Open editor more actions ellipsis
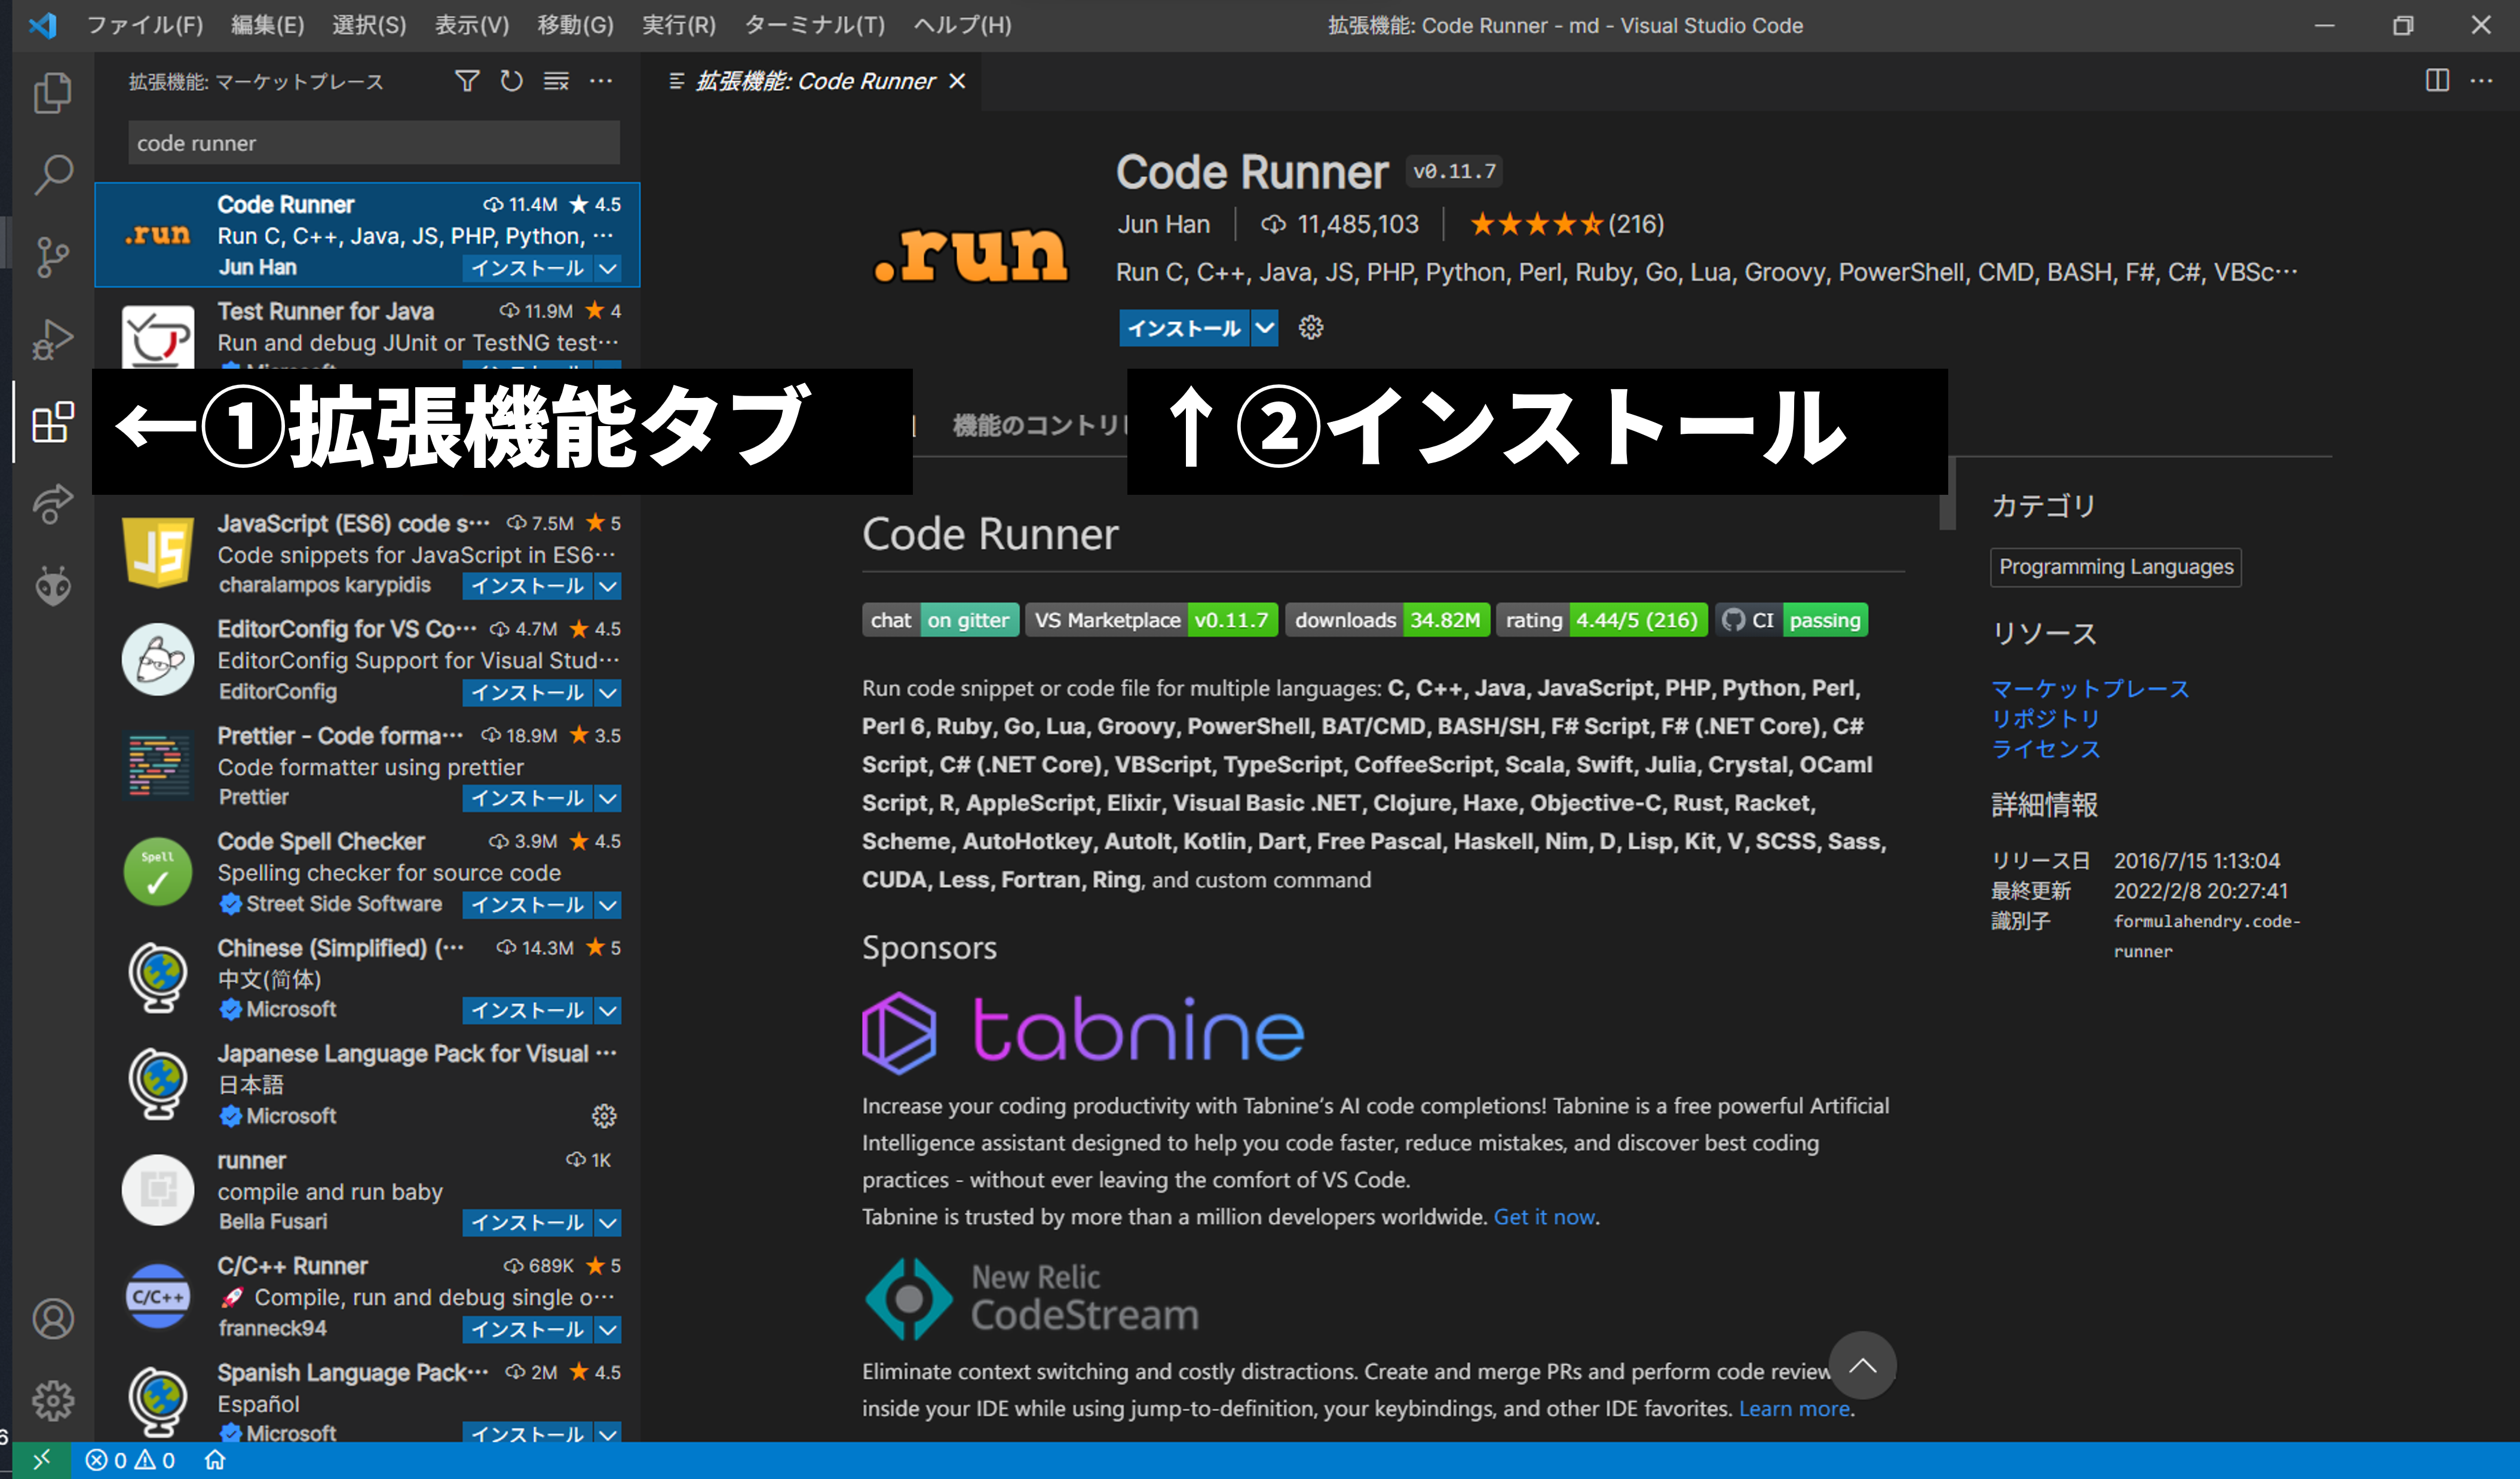The width and height of the screenshot is (2520, 1479). [x=2481, y=80]
